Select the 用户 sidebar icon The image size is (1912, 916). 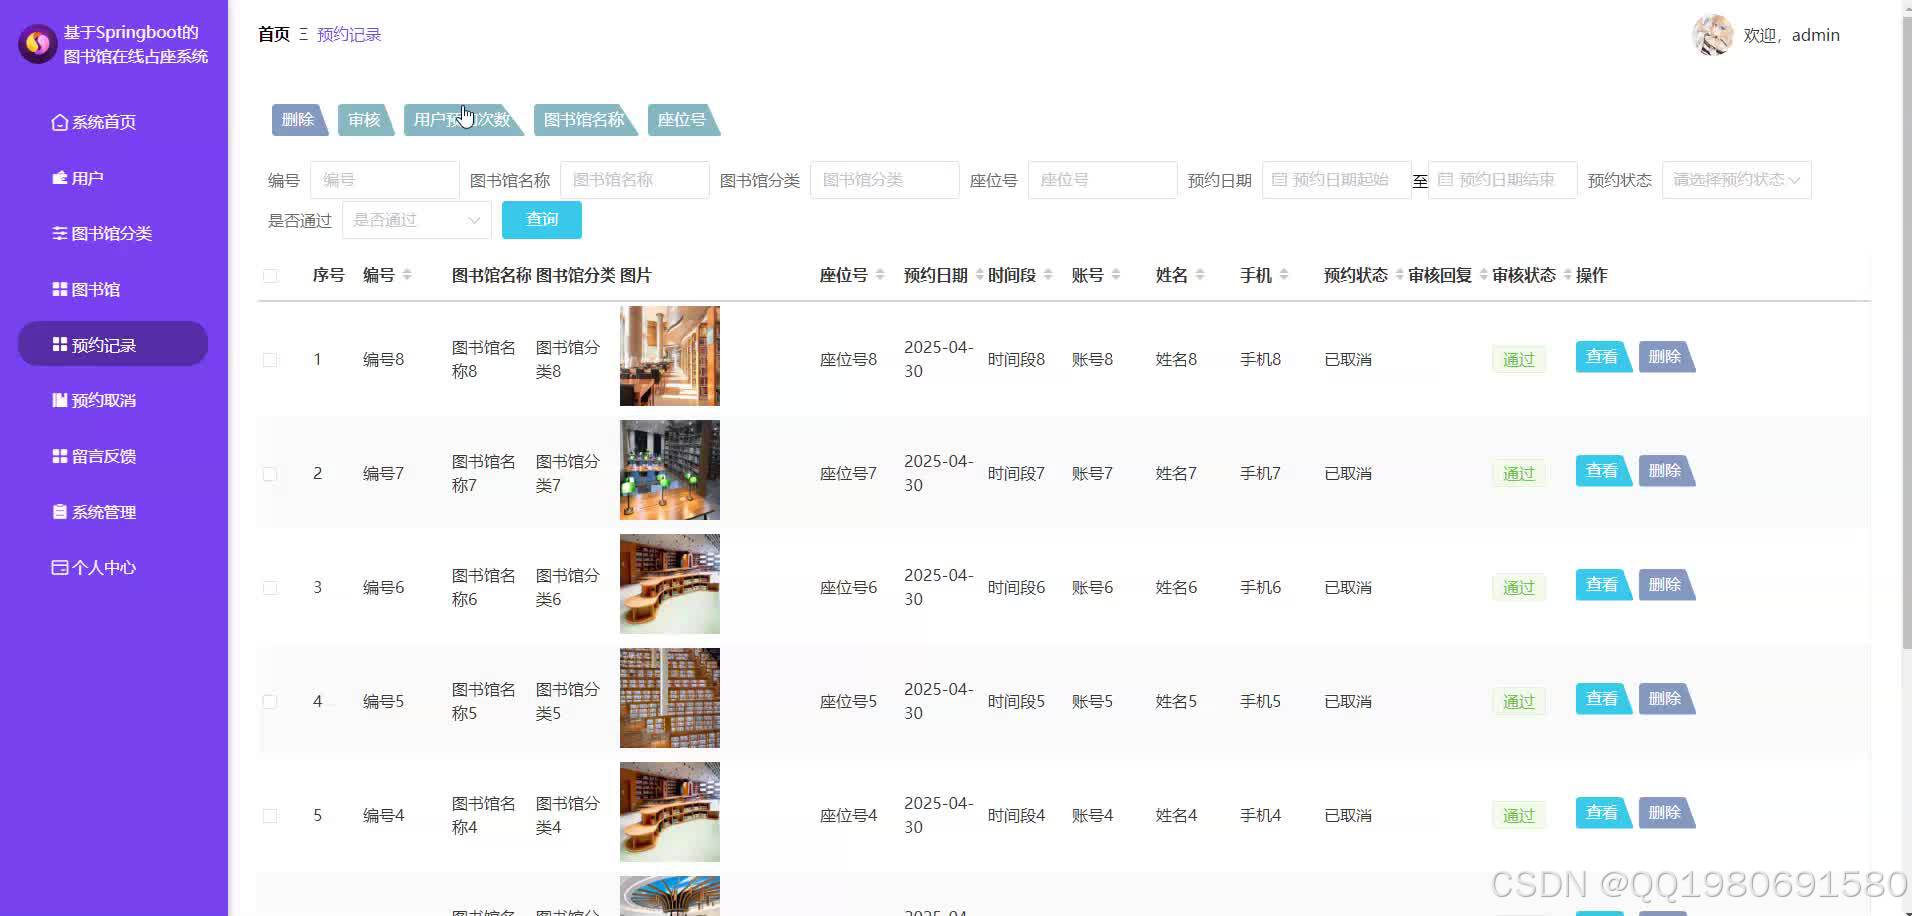coord(59,177)
